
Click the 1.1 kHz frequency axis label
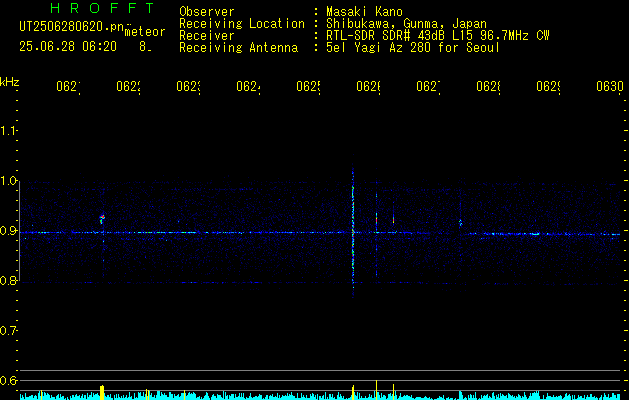pos(8,131)
